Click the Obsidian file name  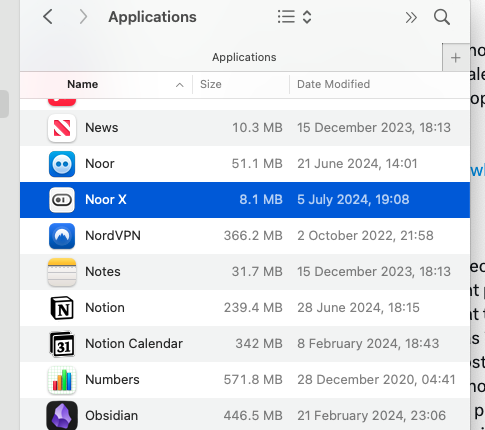point(111,416)
